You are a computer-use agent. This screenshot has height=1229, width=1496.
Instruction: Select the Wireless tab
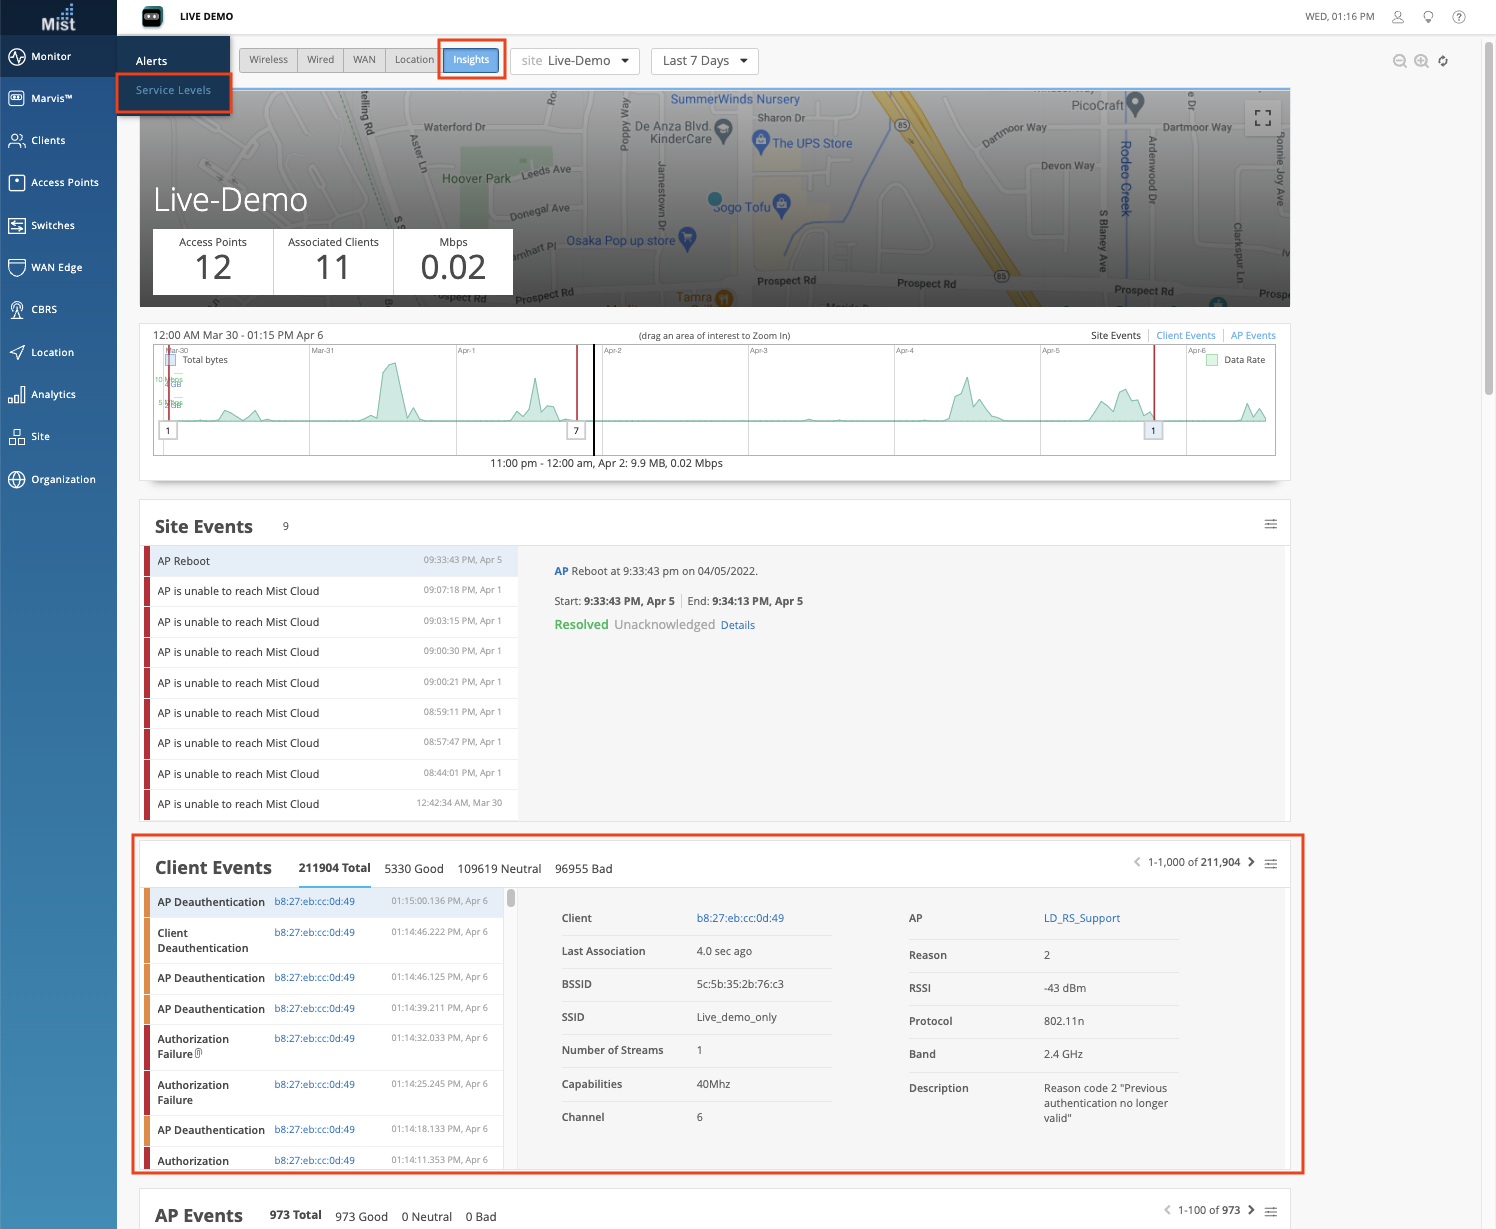(x=268, y=60)
